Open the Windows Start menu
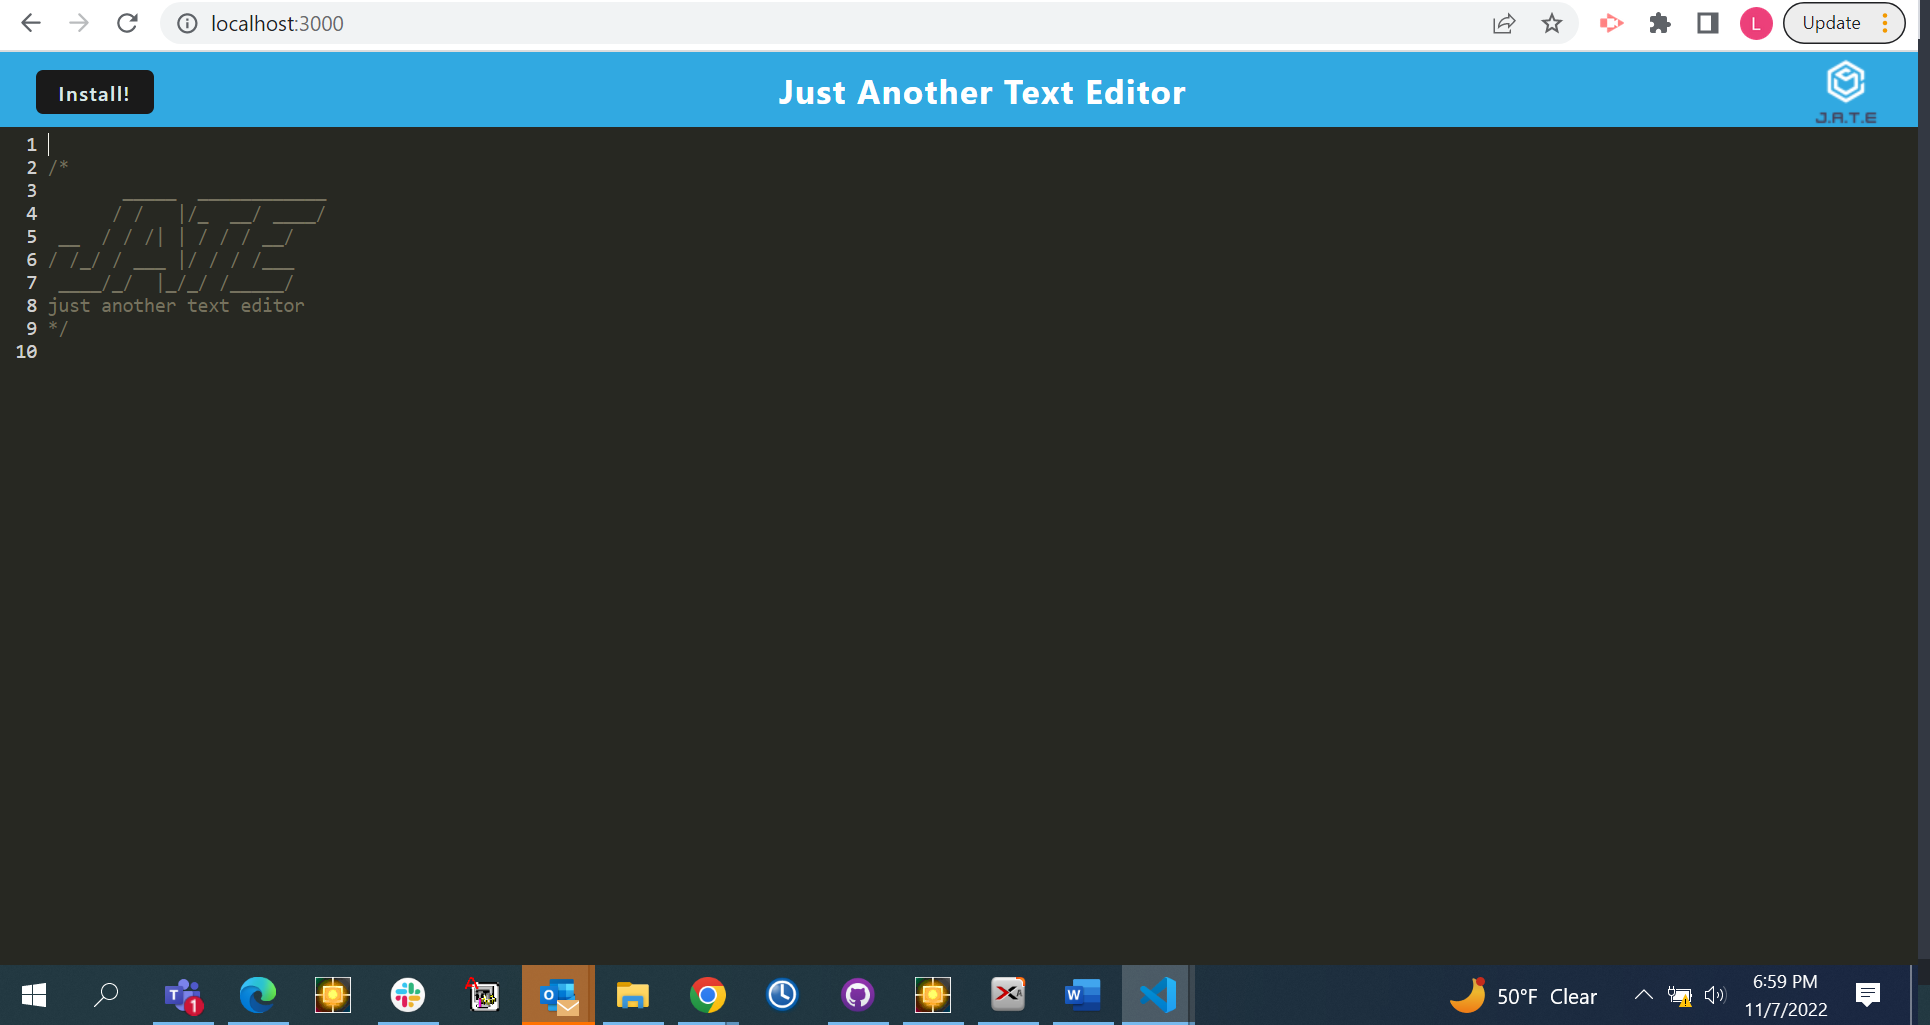 pyautogui.click(x=32, y=995)
